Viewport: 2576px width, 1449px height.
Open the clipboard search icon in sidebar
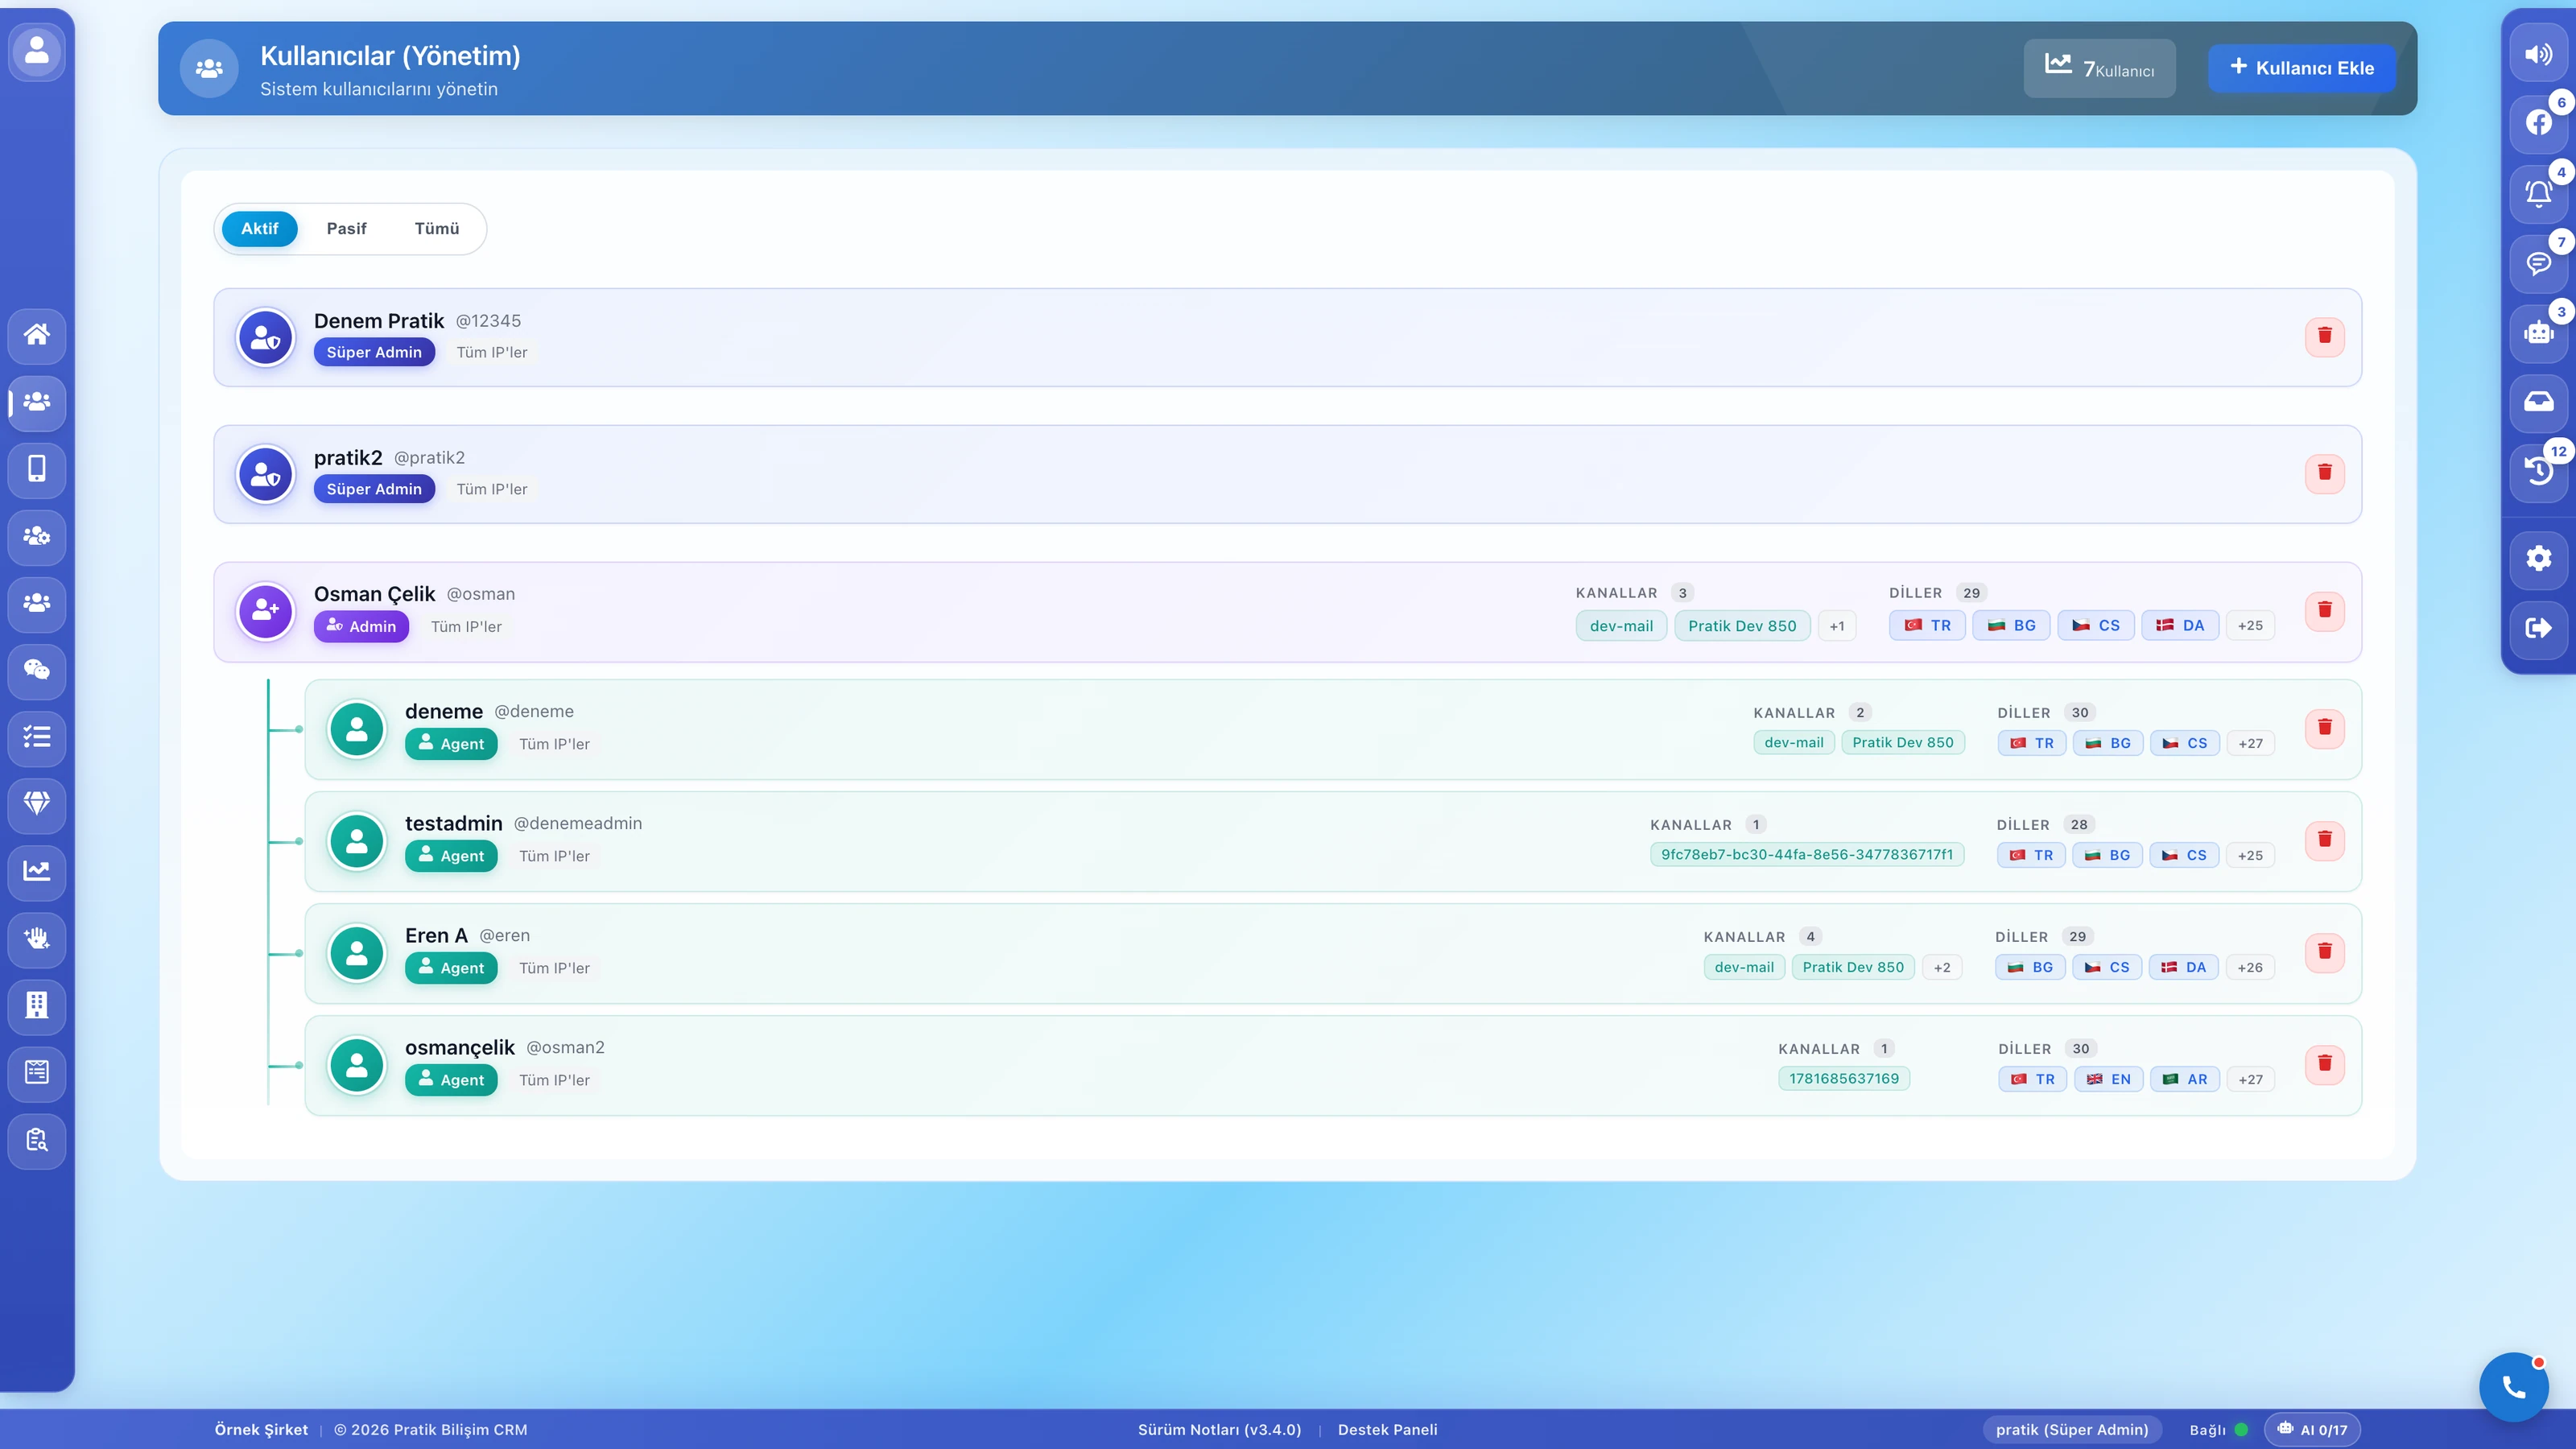pos(37,1139)
